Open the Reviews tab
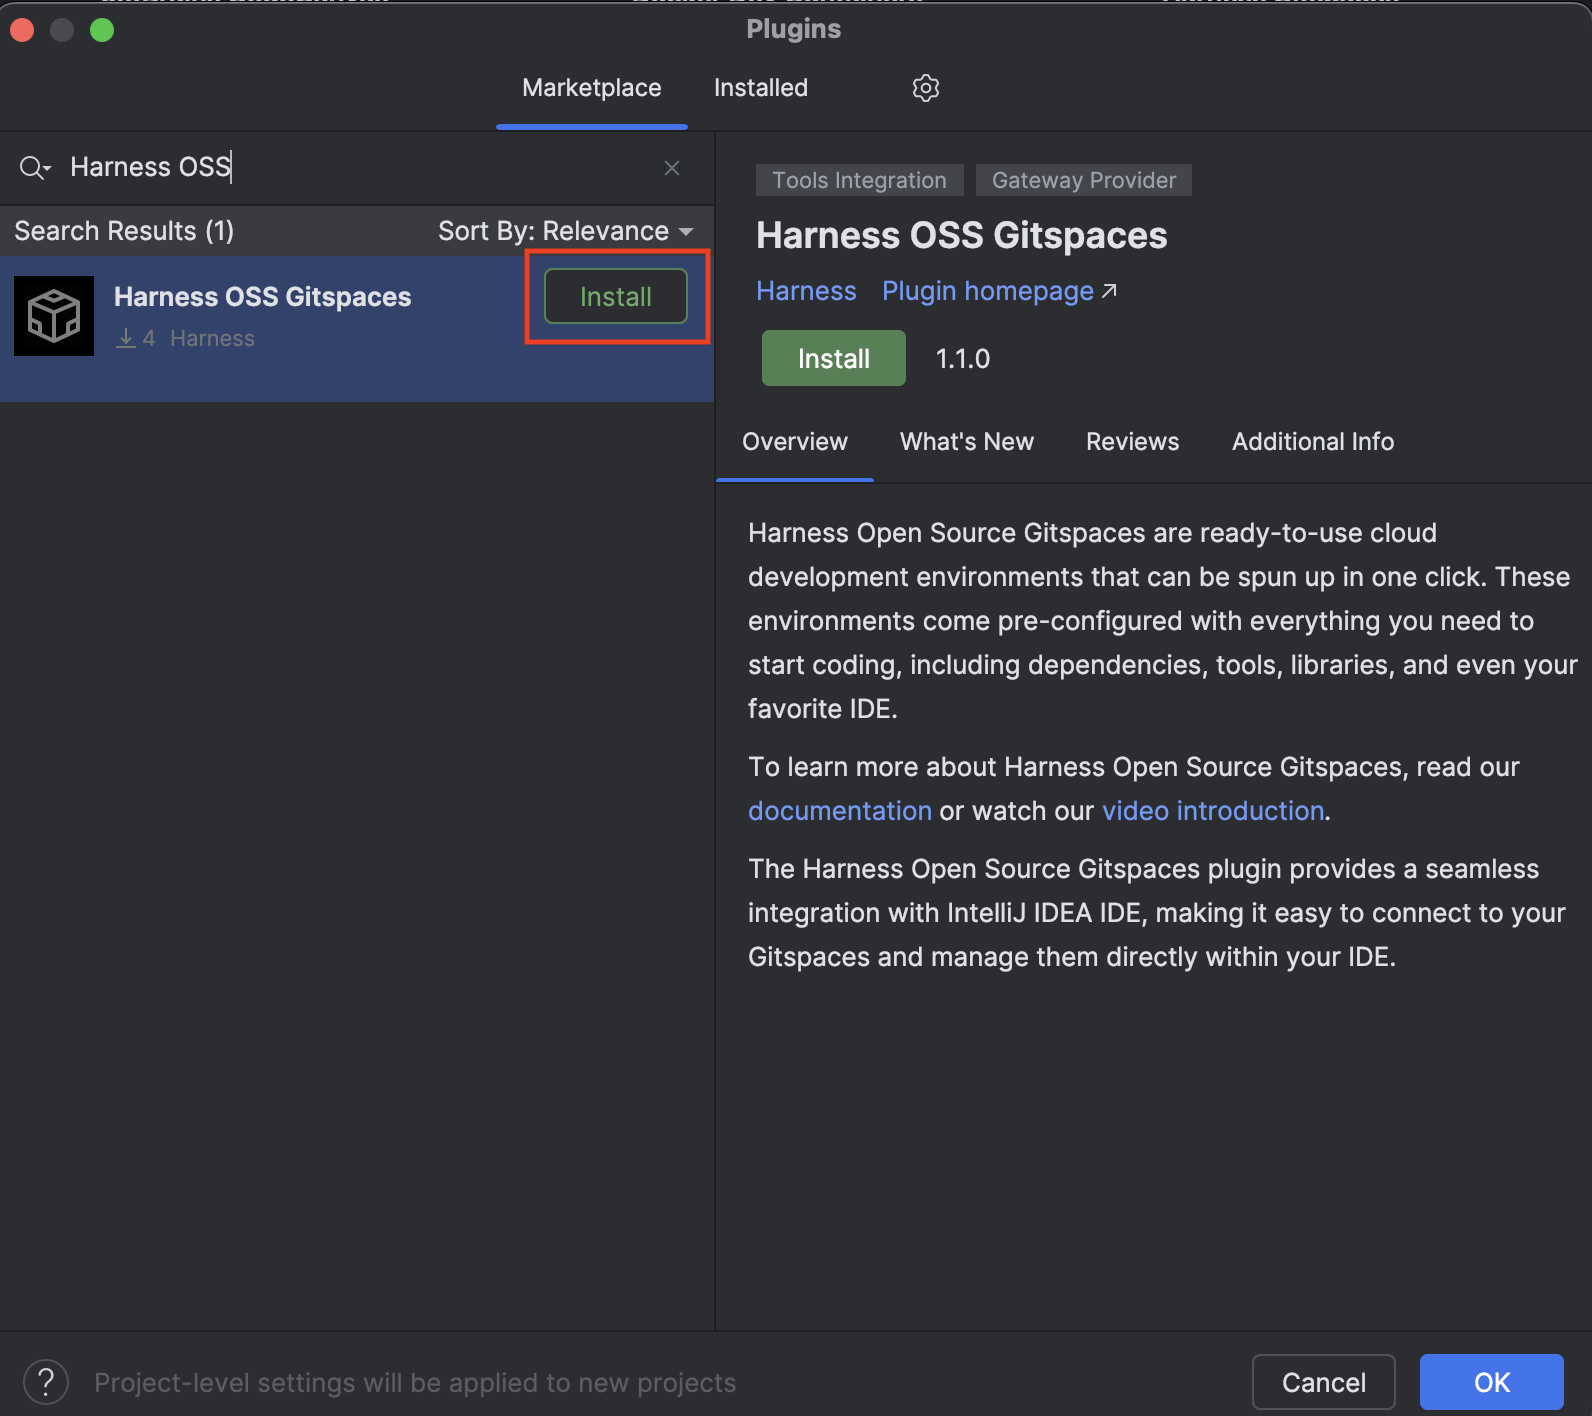Screen dimensions: 1592x1416 tap(1132, 442)
